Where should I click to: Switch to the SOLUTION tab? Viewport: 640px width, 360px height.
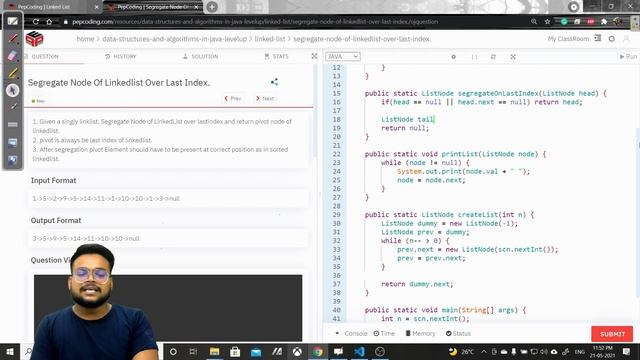(x=200, y=56)
